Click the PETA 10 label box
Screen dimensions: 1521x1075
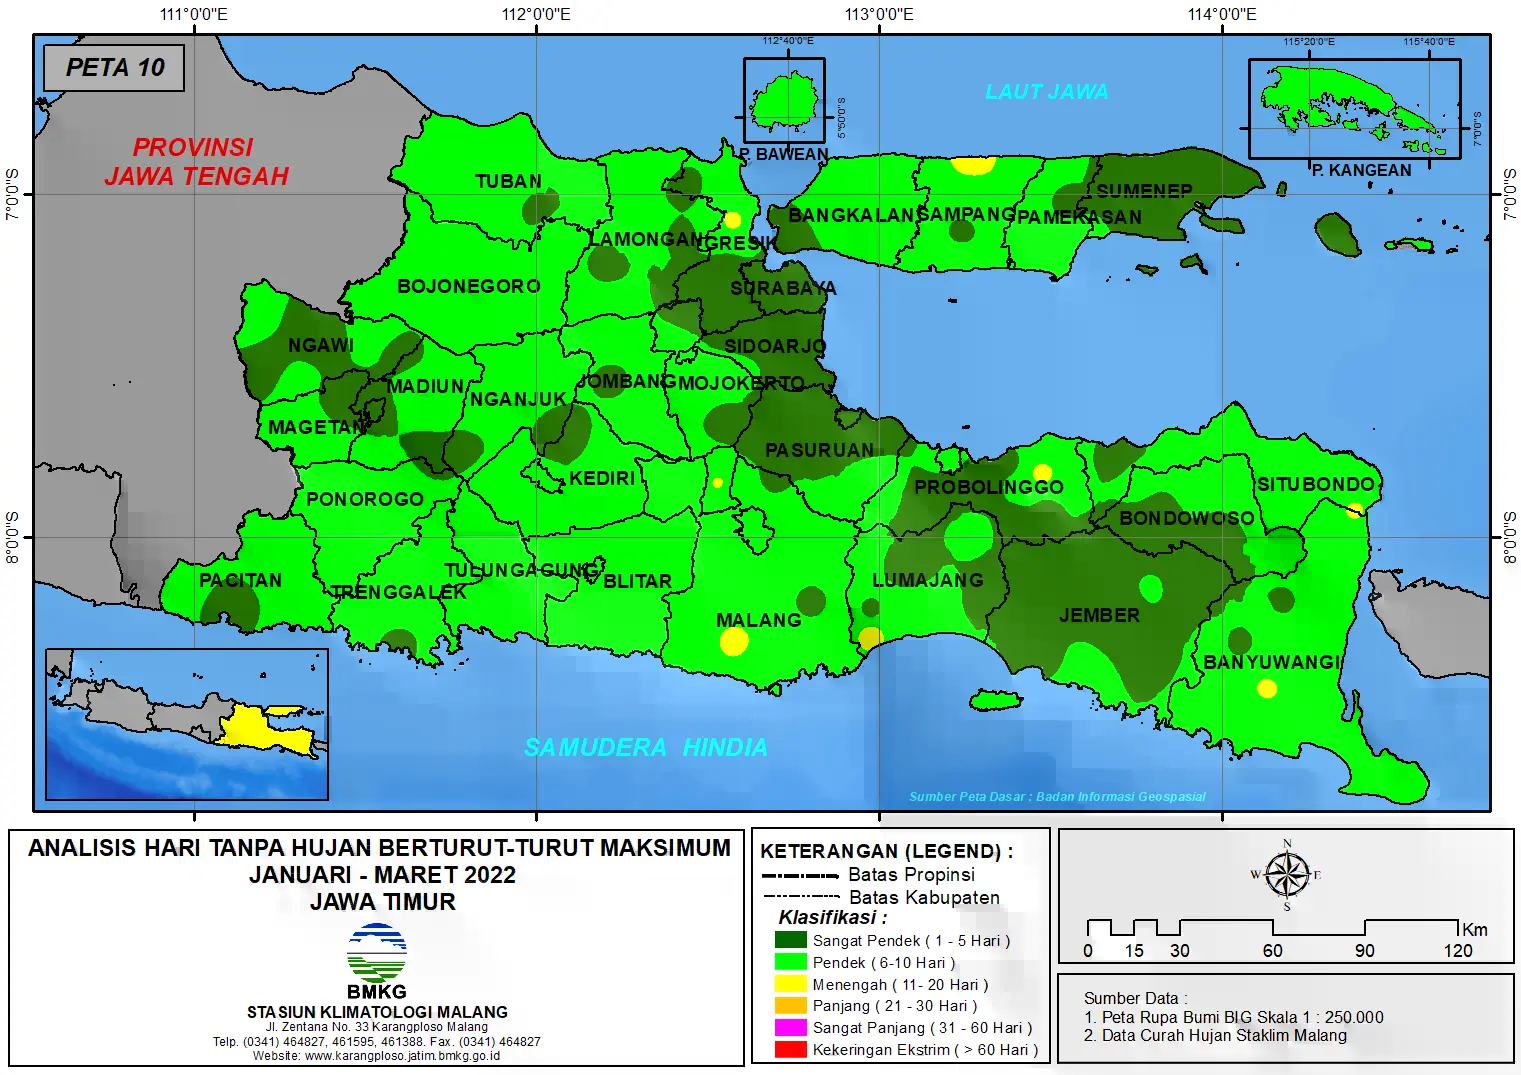114,68
